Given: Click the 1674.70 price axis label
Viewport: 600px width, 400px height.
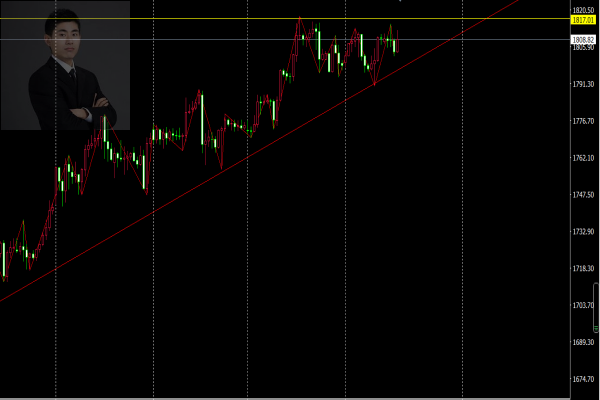Looking at the screenshot, I should [x=583, y=379].
